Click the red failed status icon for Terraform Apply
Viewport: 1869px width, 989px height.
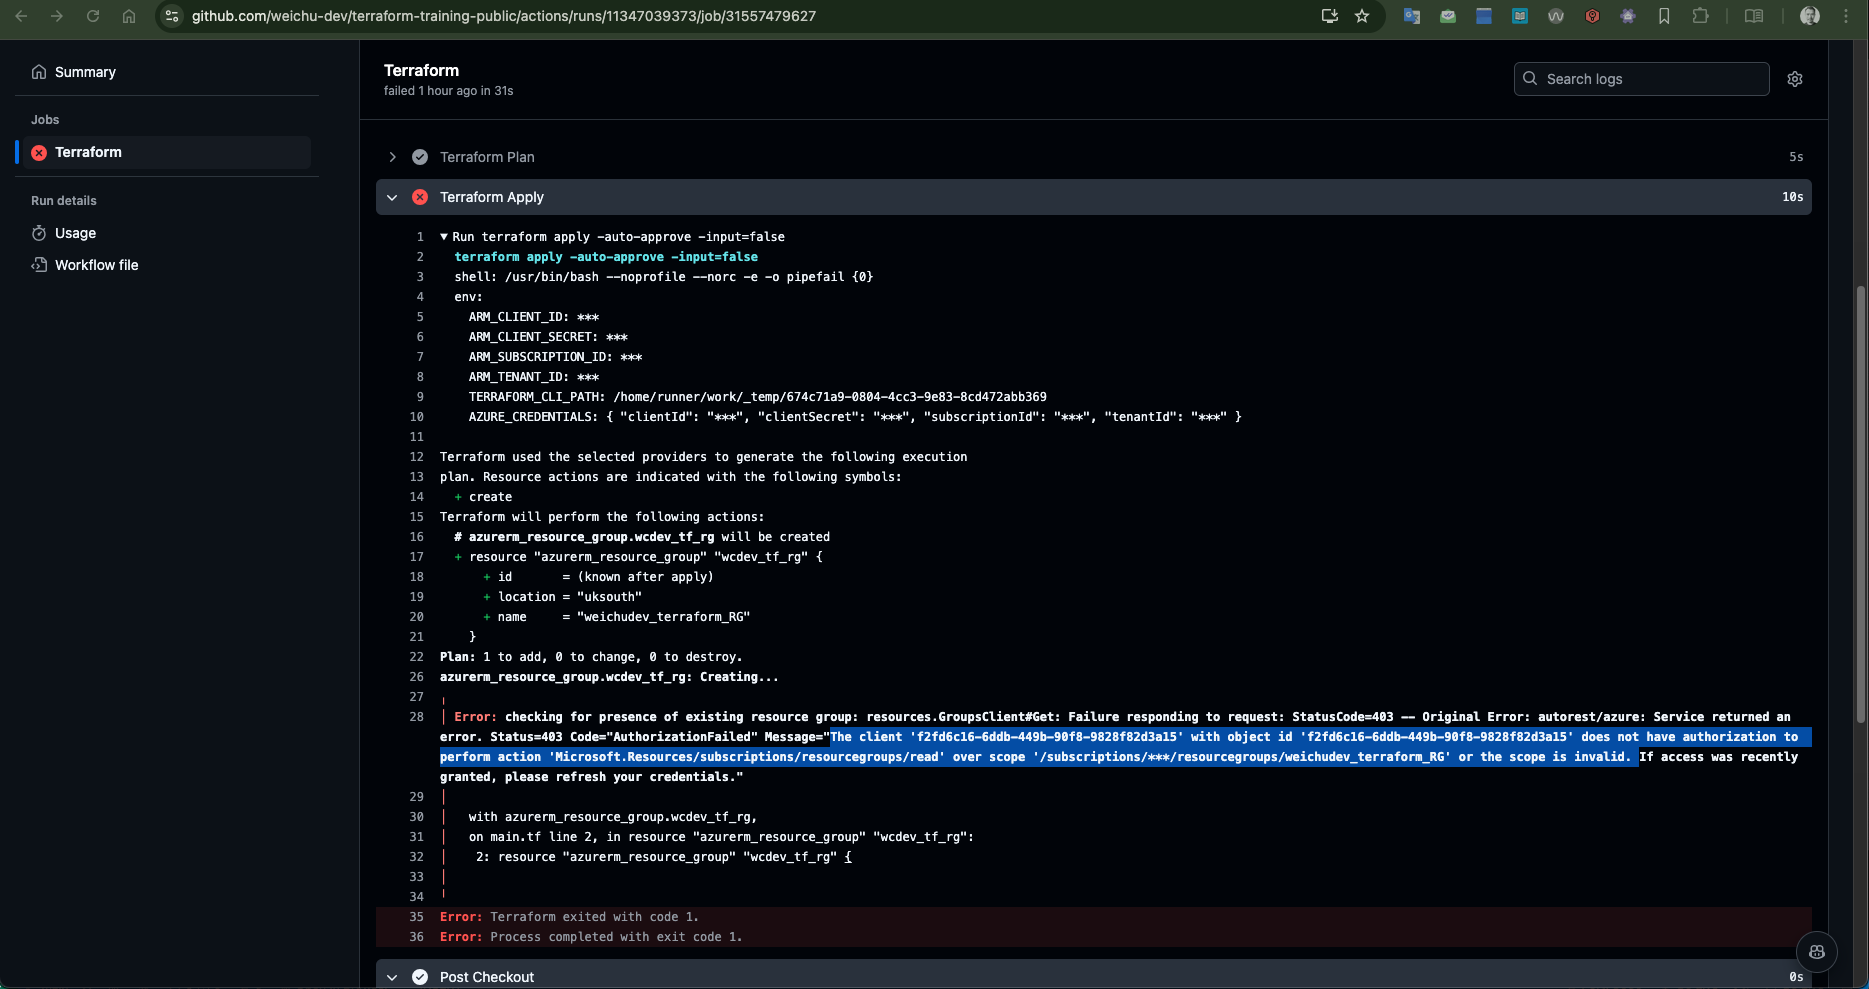420,197
